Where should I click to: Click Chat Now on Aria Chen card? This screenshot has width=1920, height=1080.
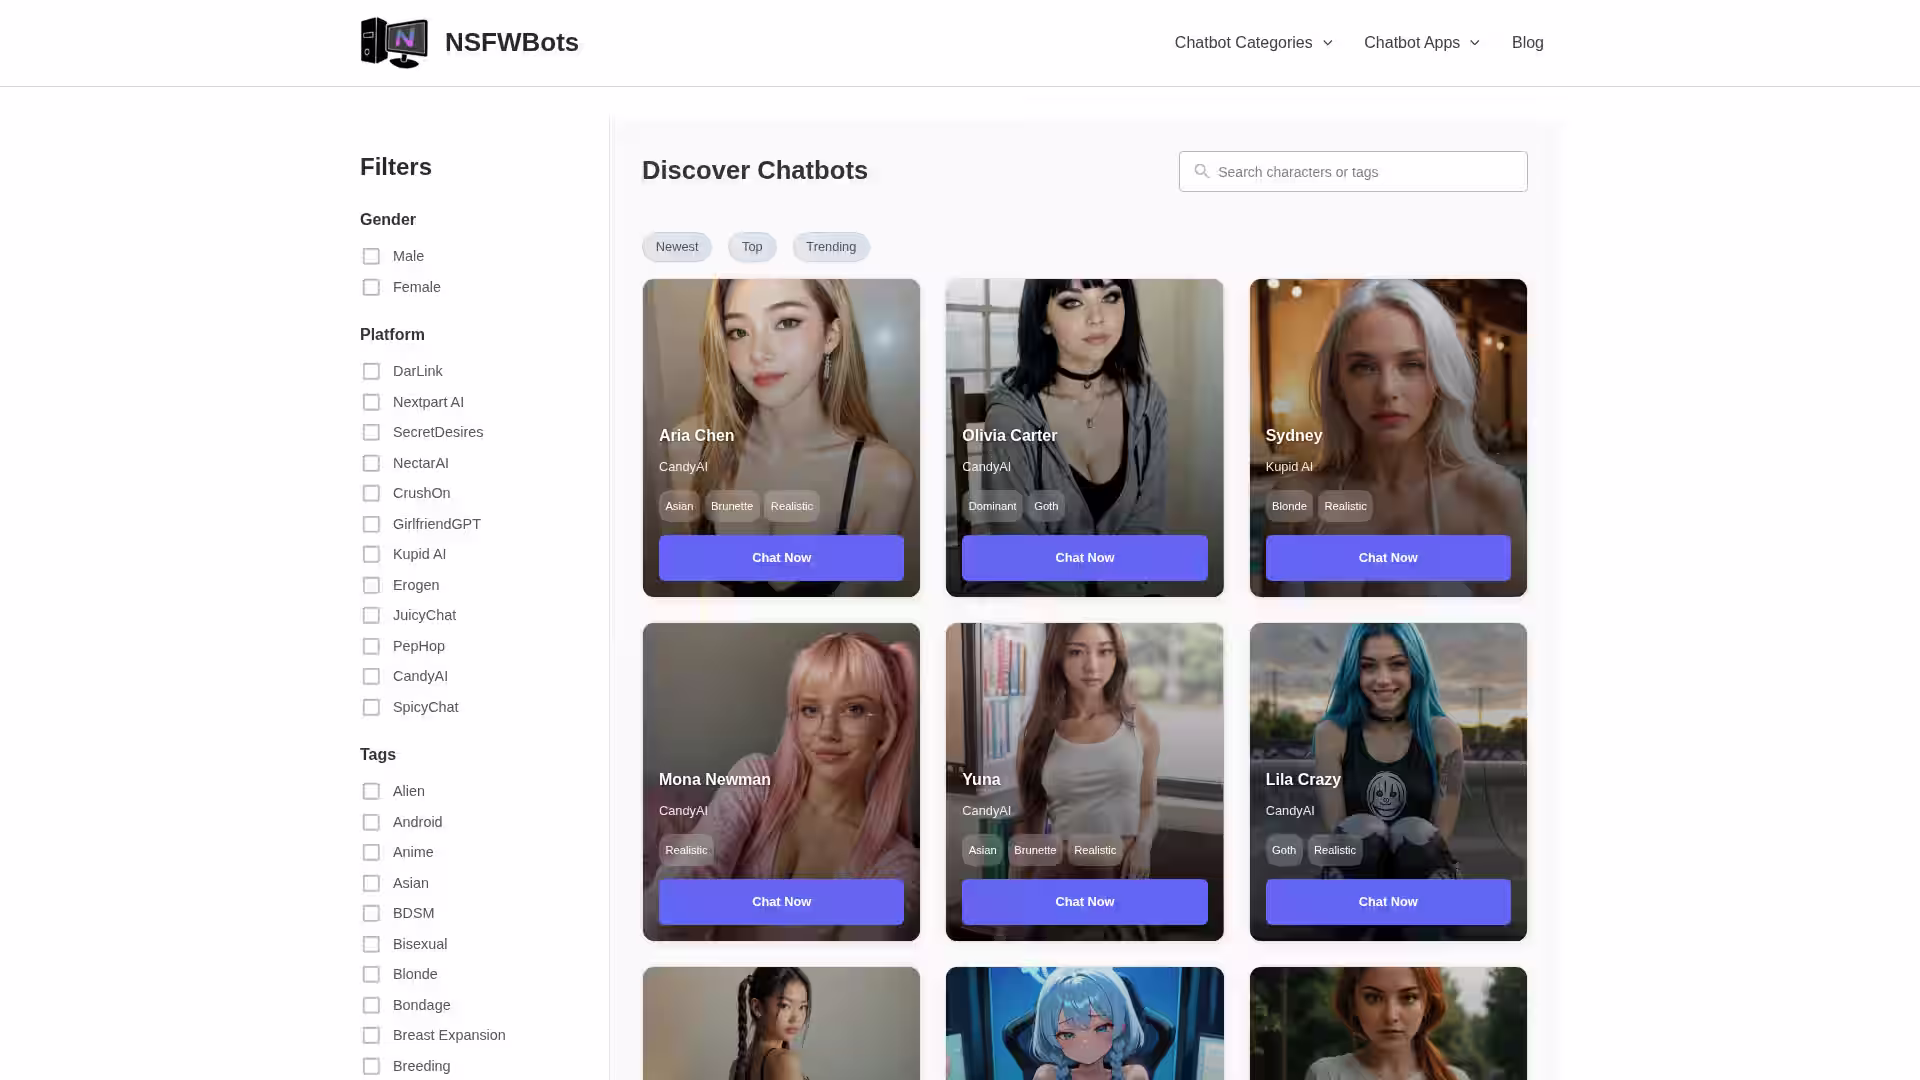(x=781, y=558)
